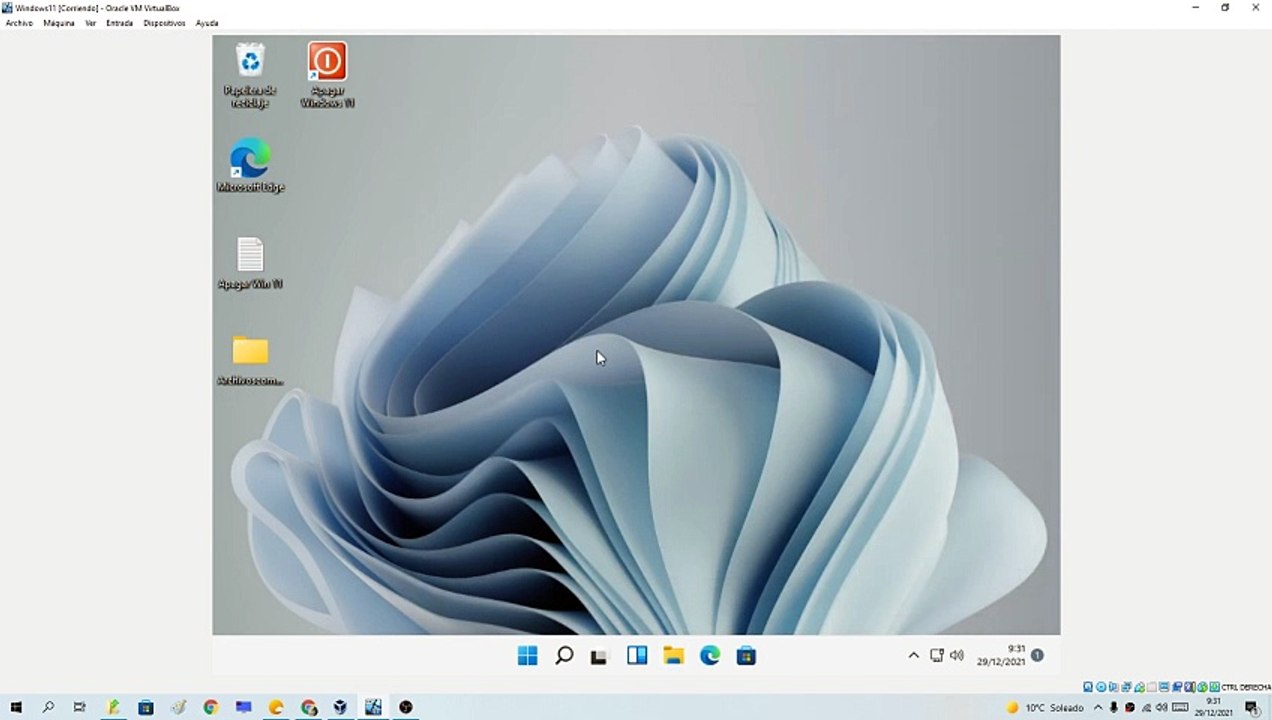Open the Ayuda menu

[x=207, y=23]
